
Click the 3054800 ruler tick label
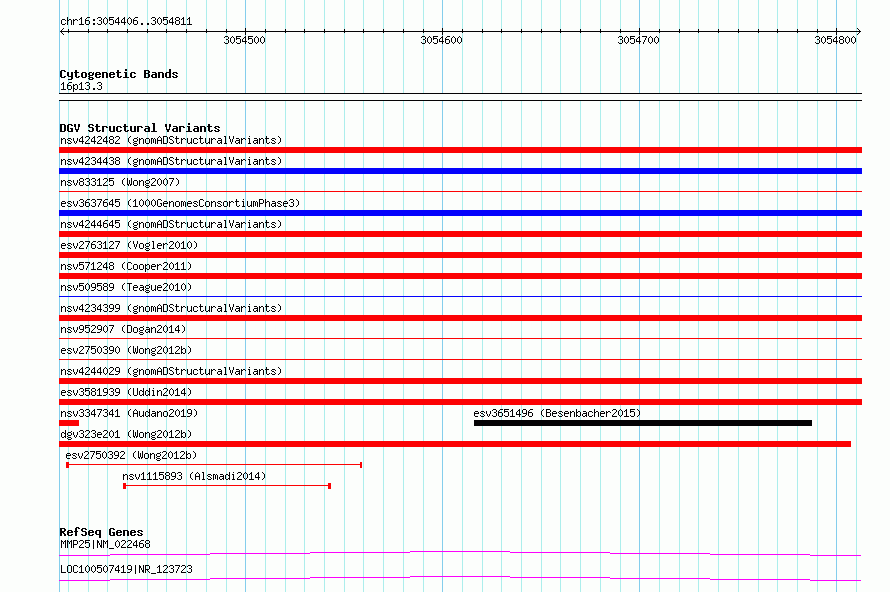tap(835, 40)
